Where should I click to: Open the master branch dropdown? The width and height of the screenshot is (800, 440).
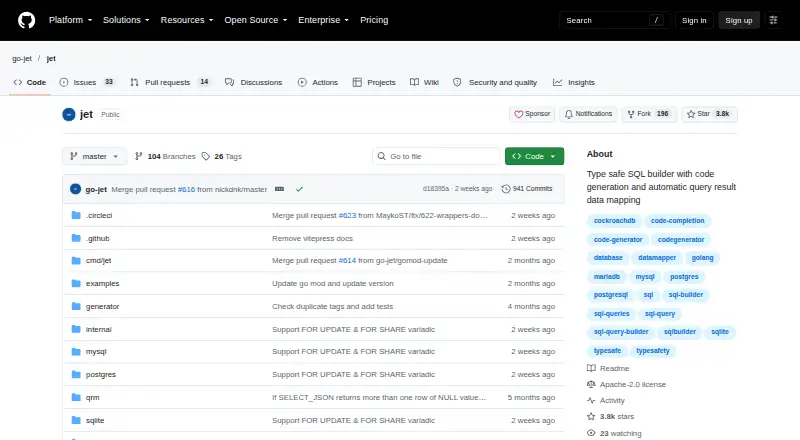pos(94,156)
